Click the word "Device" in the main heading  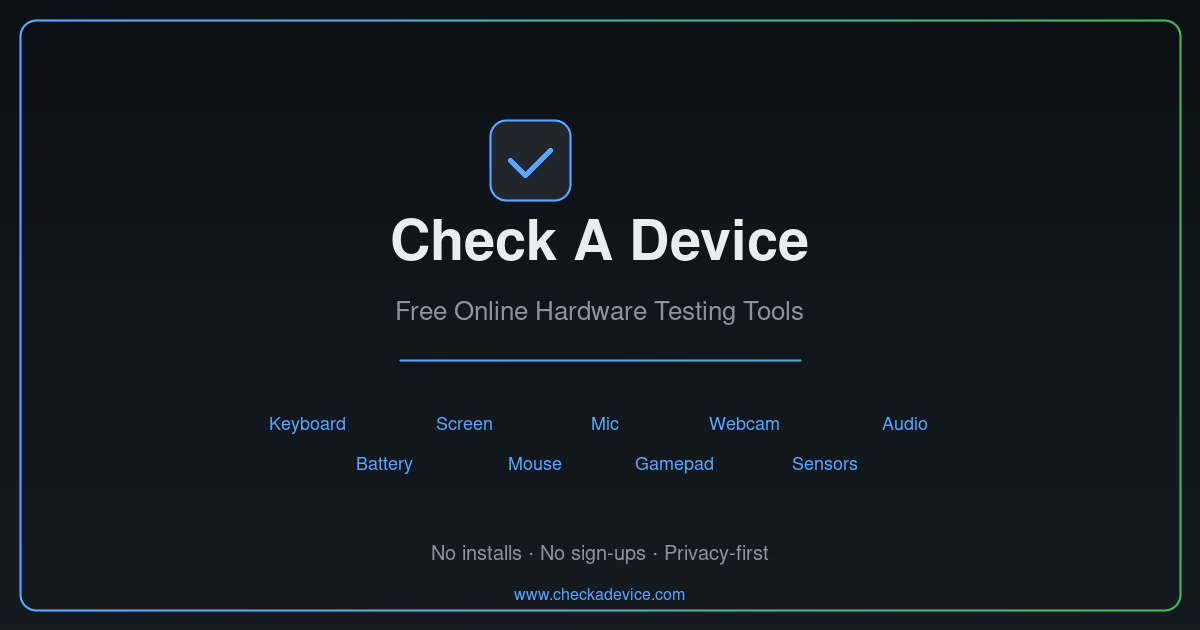[719, 241]
